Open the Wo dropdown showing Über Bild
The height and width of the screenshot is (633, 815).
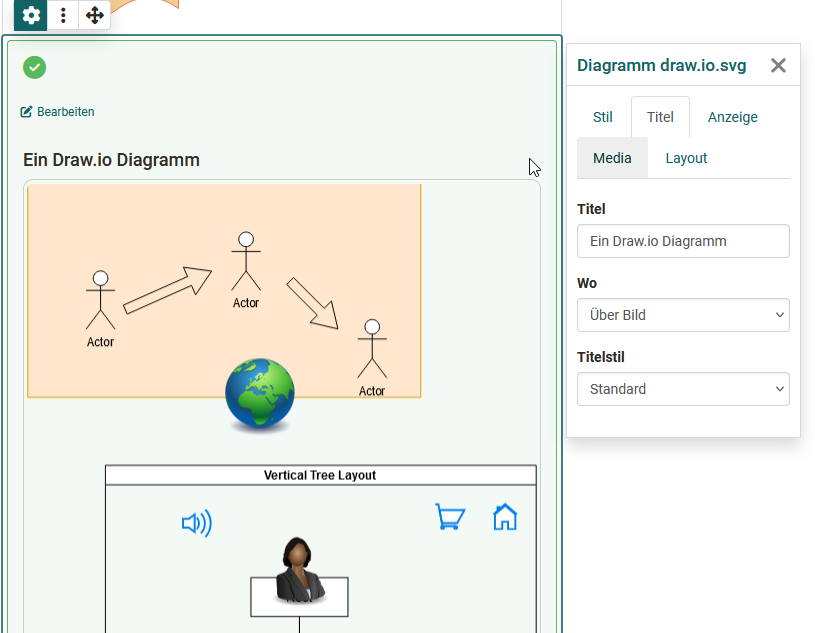pyautogui.click(x=683, y=315)
